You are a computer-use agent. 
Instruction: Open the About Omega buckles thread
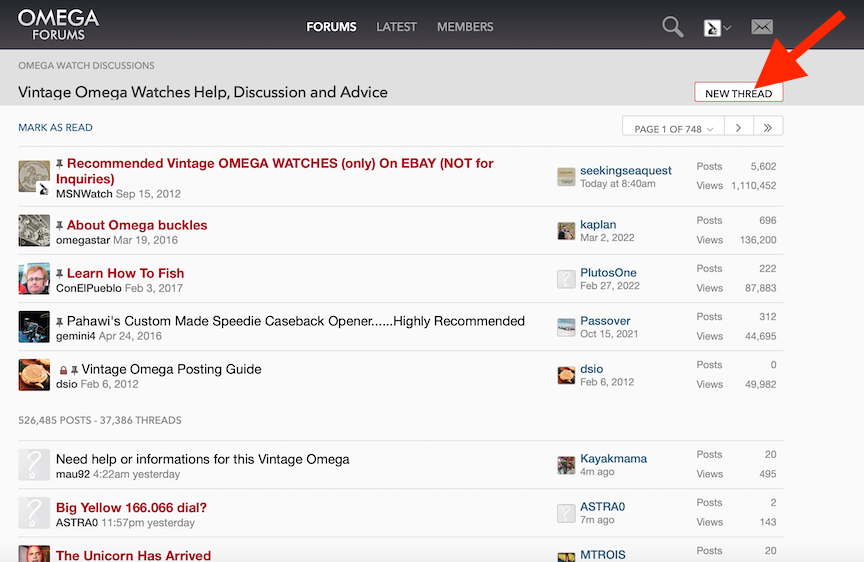[x=137, y=225]
